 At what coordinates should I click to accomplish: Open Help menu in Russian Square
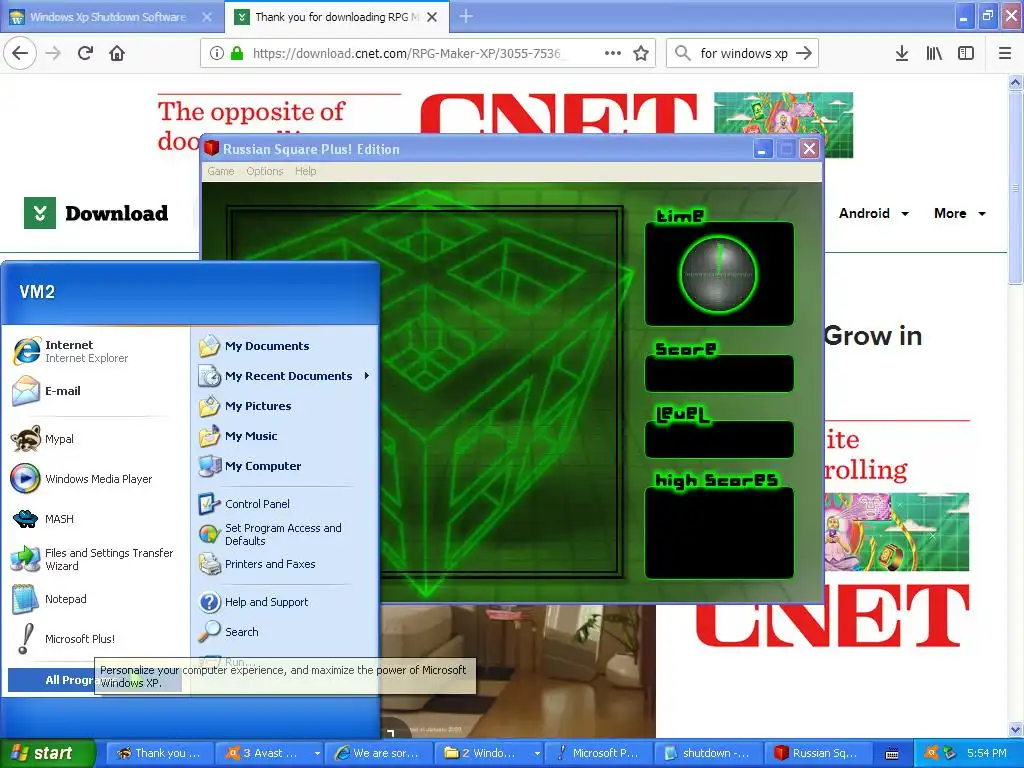[306, 171]
